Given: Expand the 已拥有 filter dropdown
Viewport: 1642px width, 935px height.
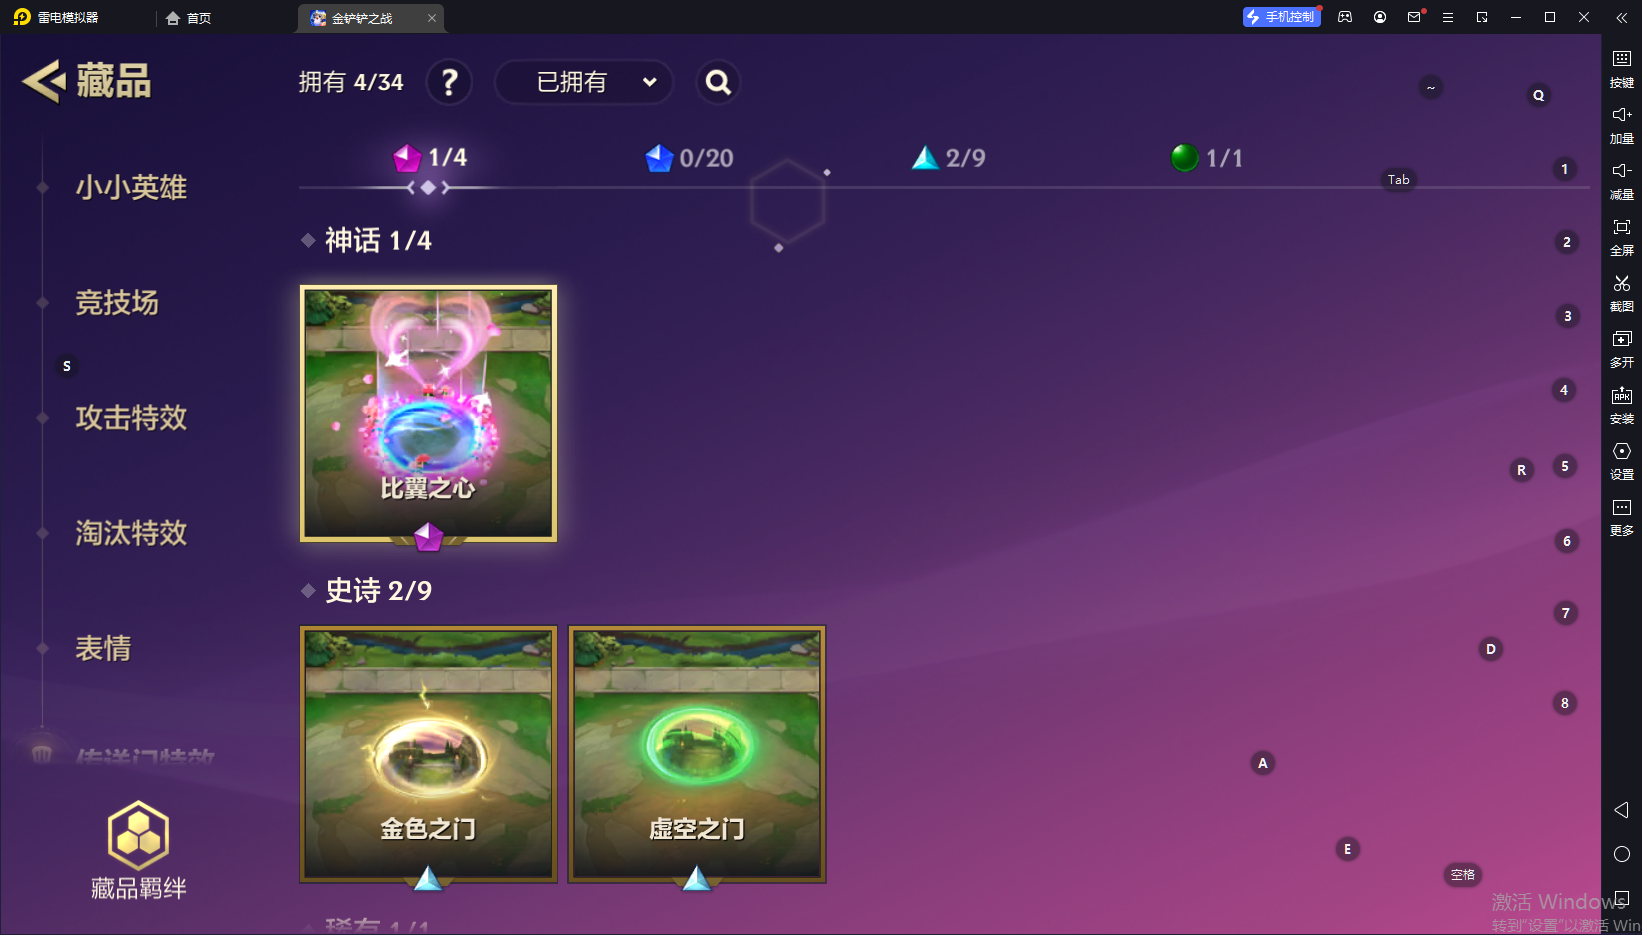Looking at the screenshot, I should (x=584, y=82).
